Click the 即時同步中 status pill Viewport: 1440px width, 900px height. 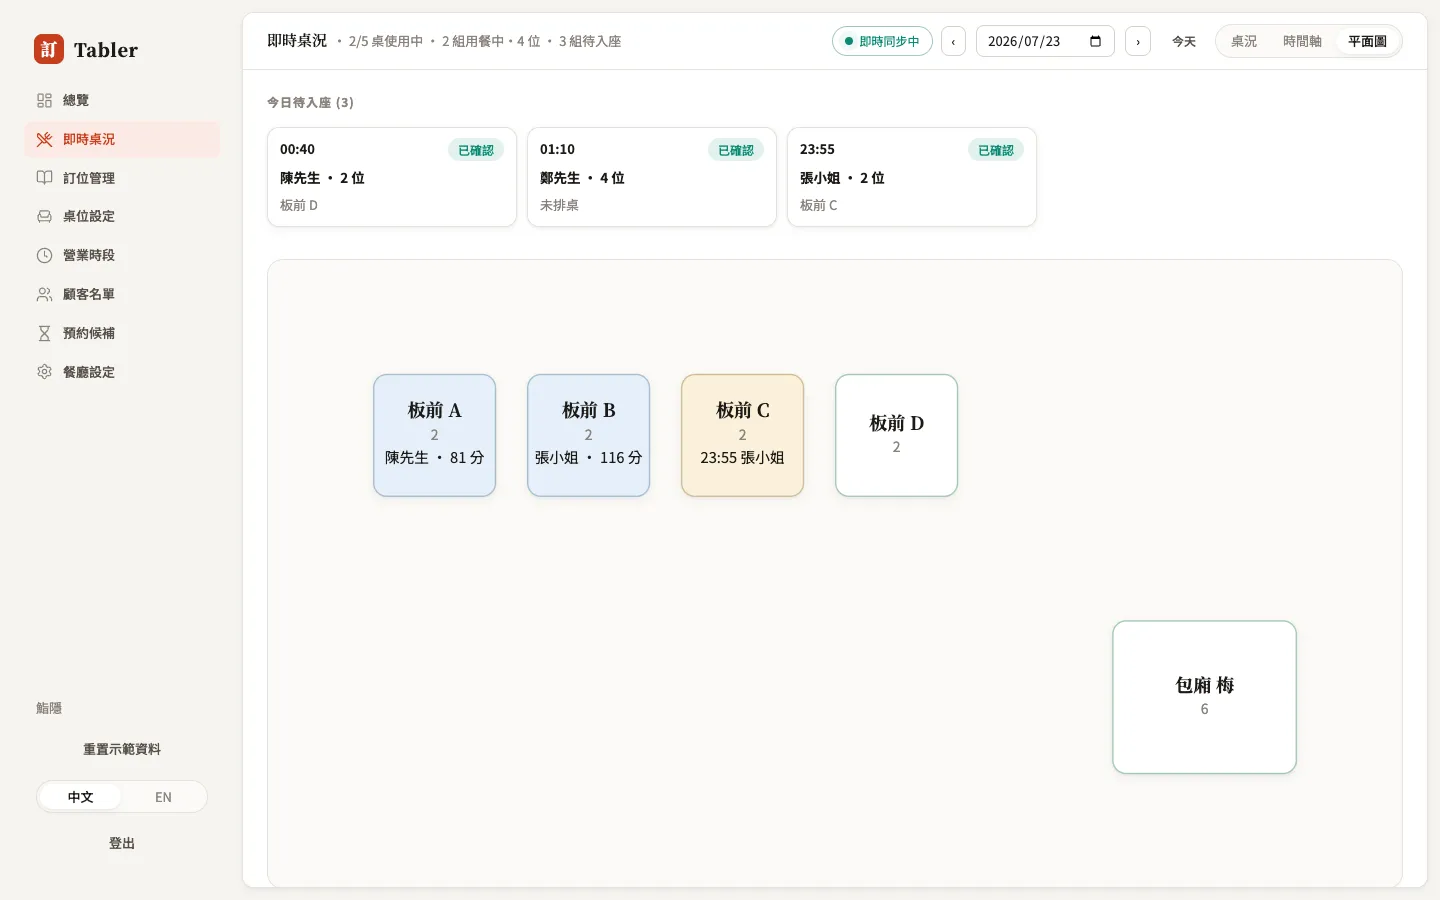pos(882,41)
